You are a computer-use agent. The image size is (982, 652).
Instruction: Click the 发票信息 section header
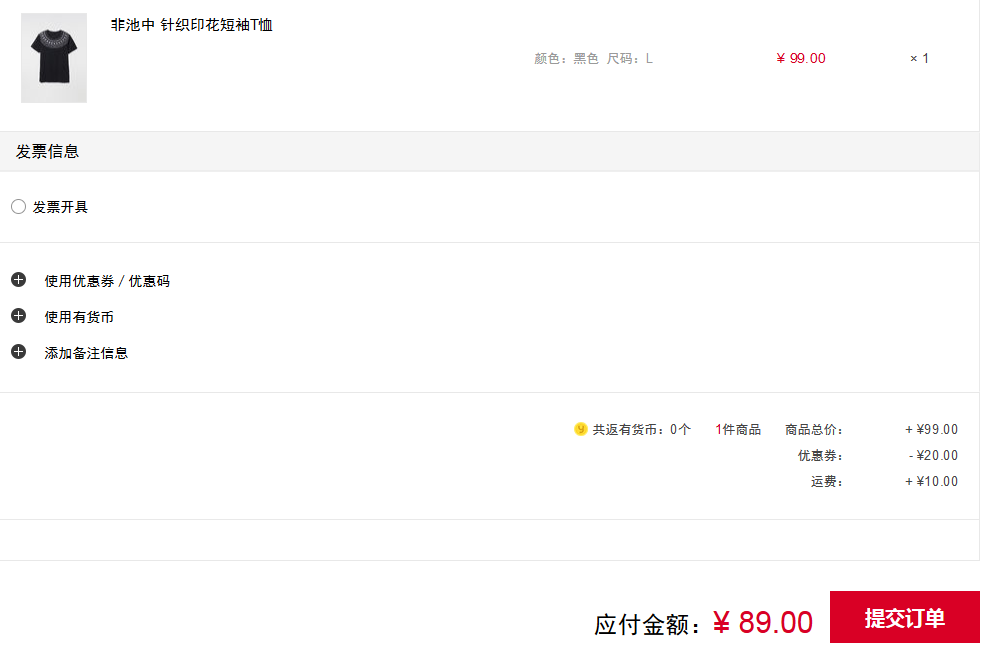48,152
